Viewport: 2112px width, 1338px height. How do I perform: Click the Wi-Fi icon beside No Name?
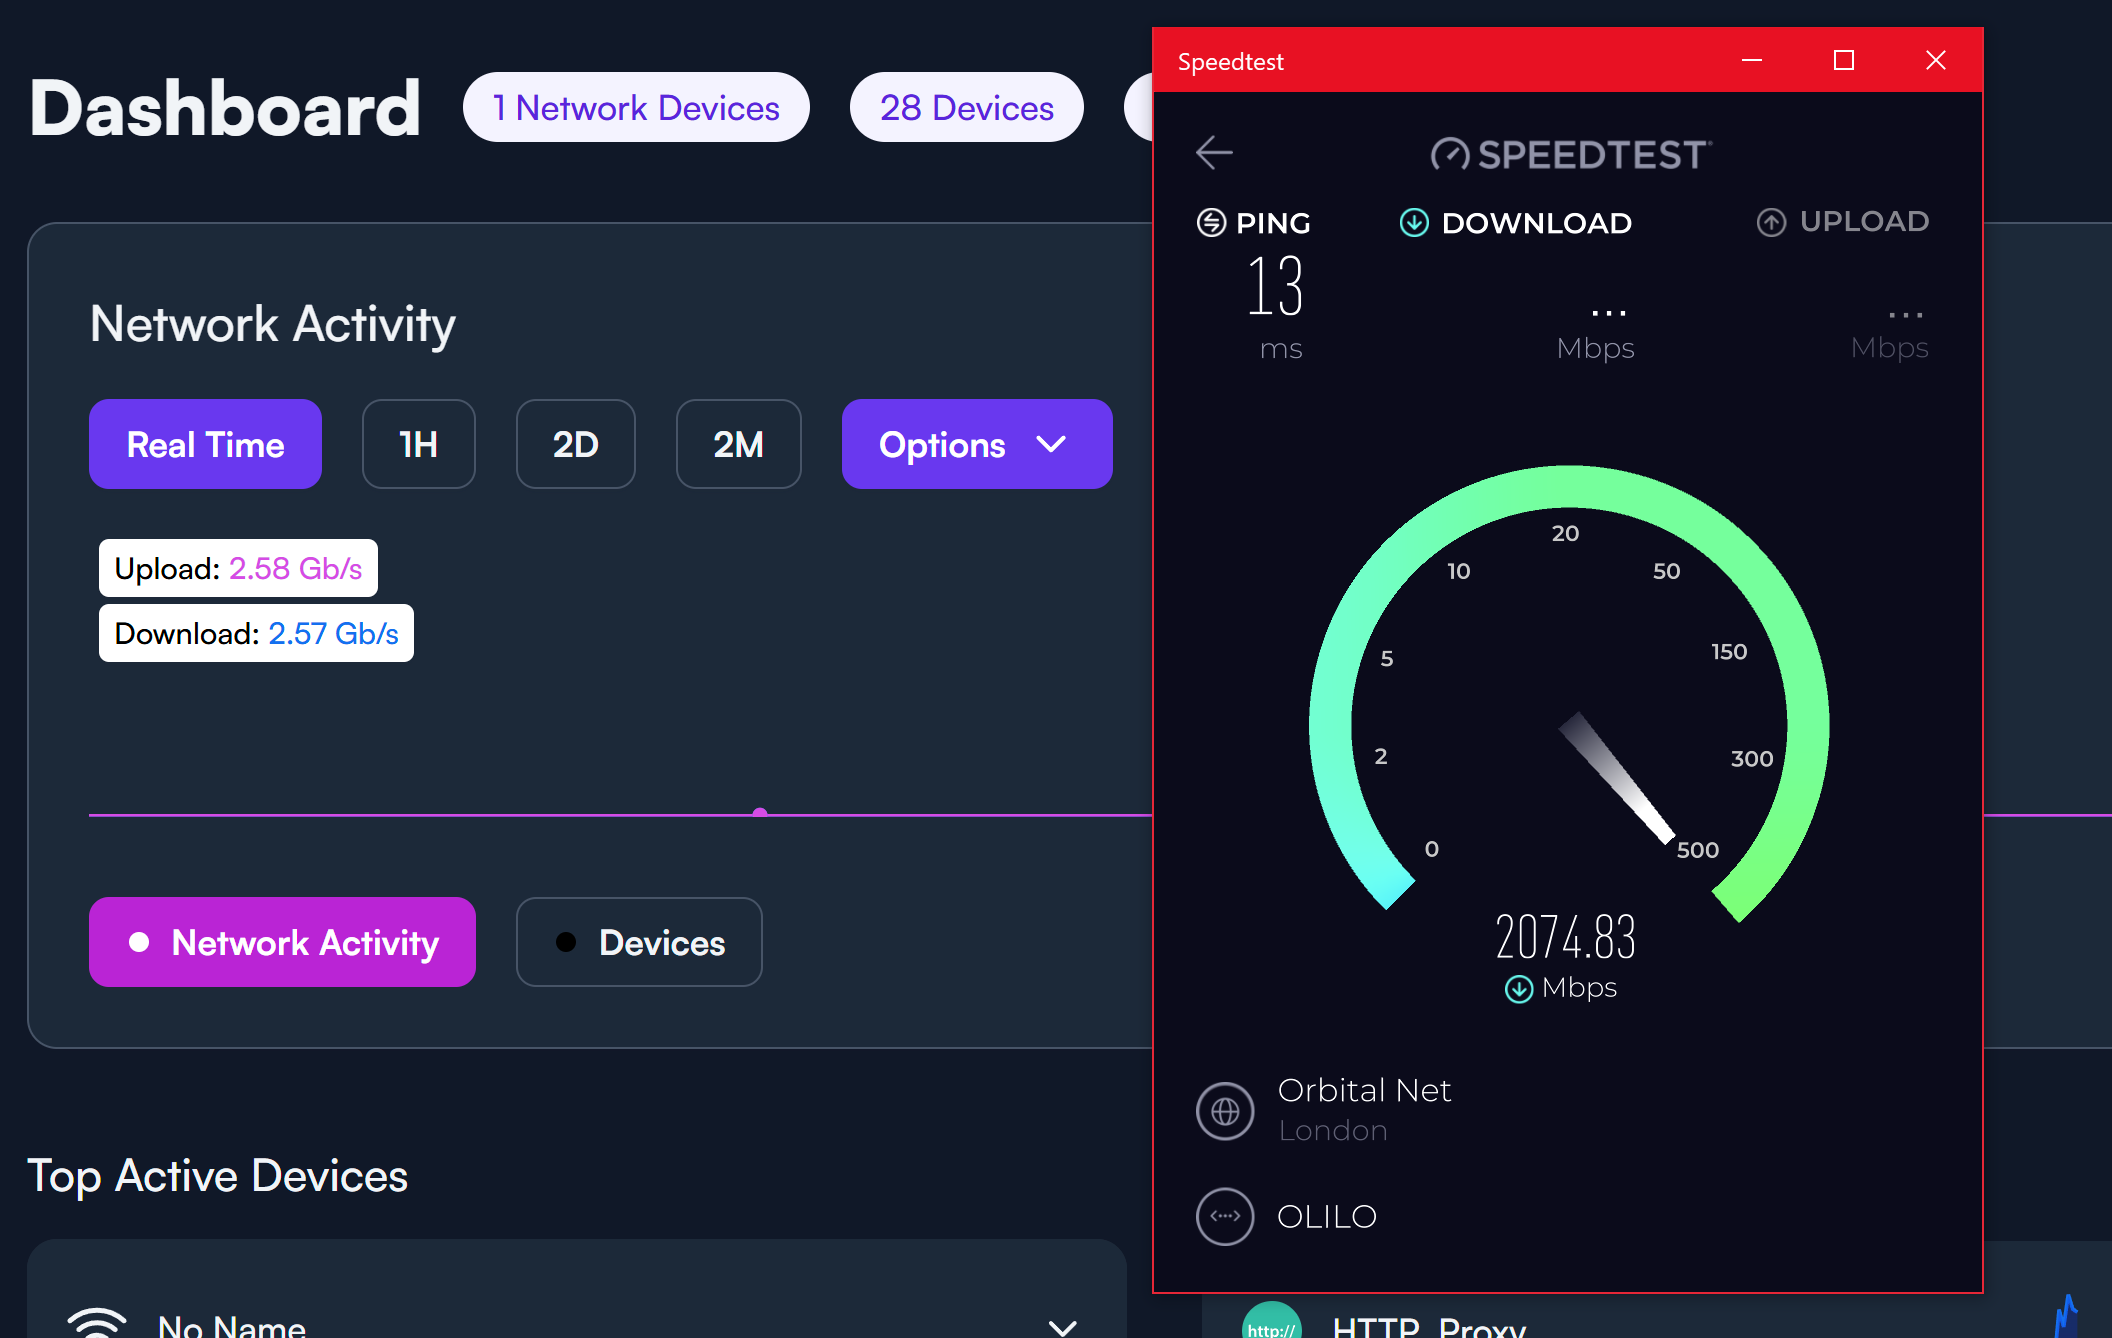(97, 1323)
